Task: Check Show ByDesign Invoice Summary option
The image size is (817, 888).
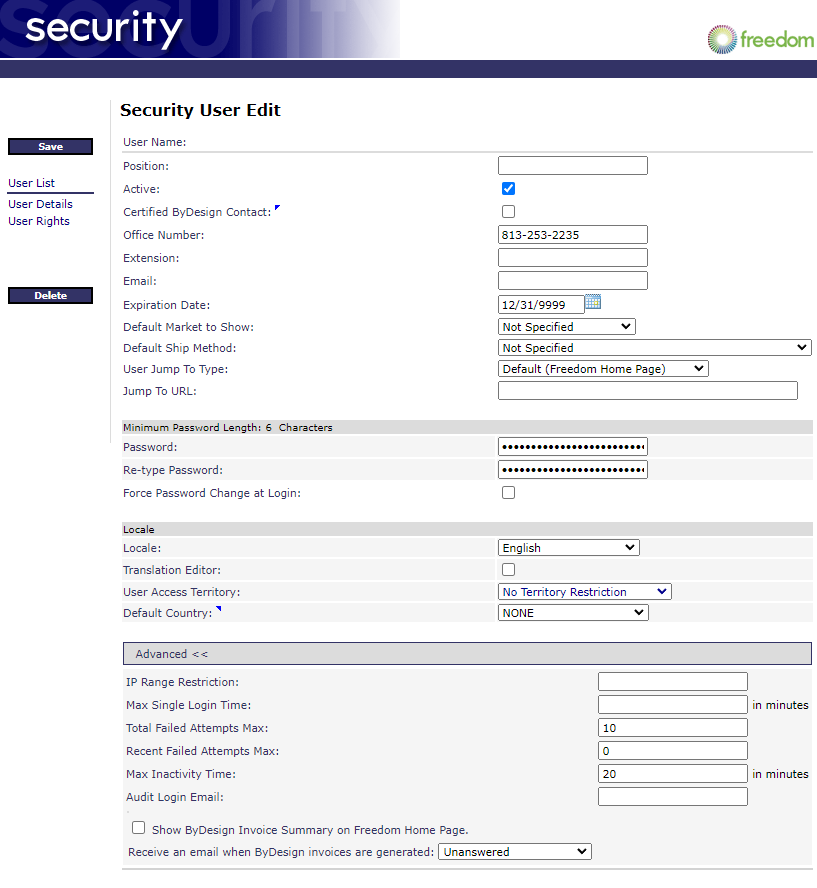Action: (139, 828)
